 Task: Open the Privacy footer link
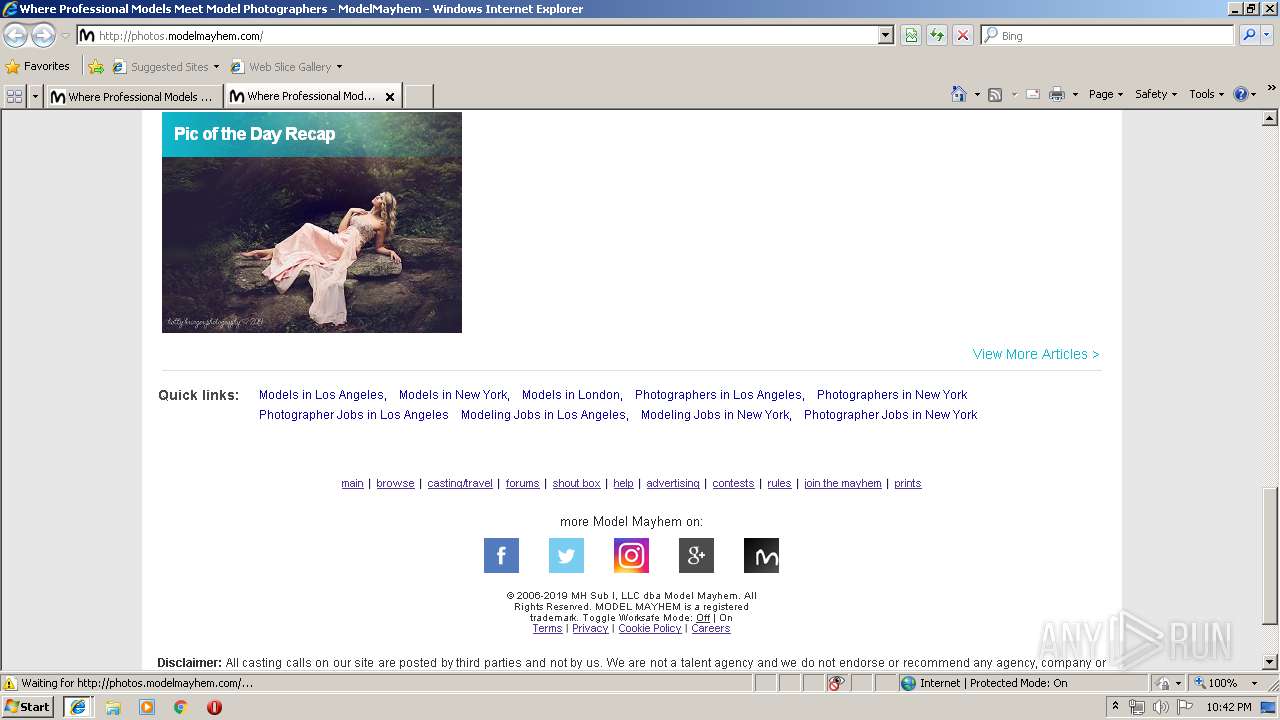point(590,628)
